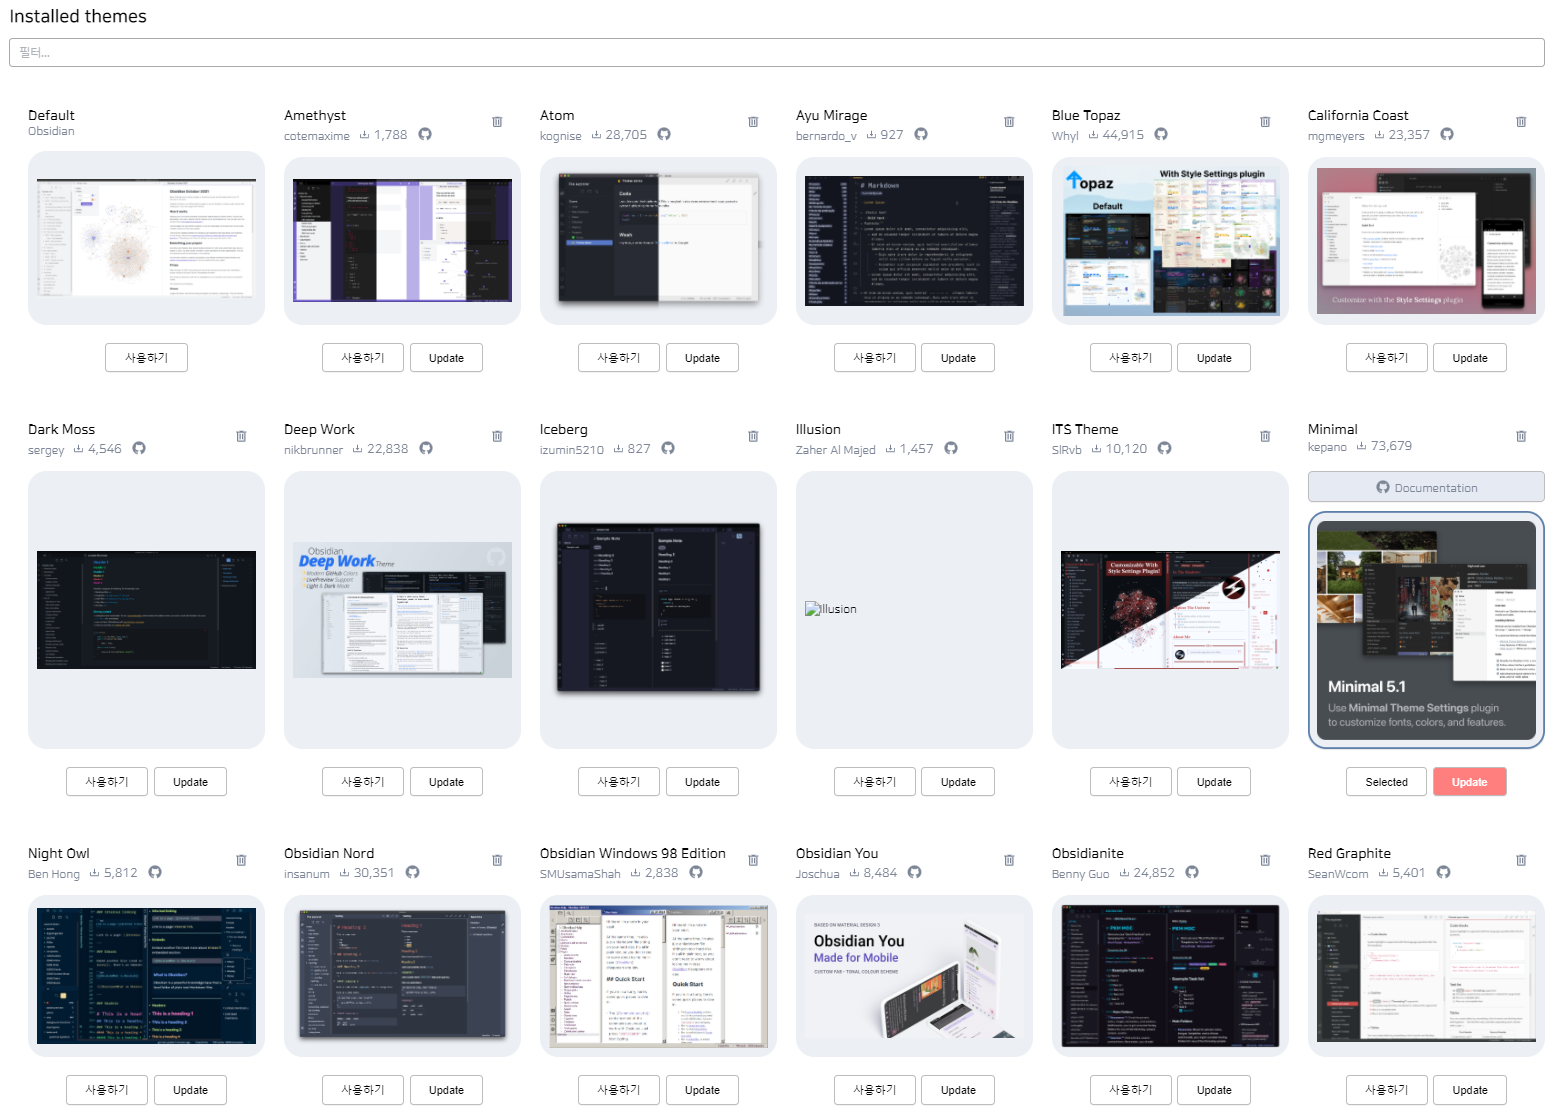
Task: Click Red Graphite GitHub icon
Action: (x=1443, y=872)
